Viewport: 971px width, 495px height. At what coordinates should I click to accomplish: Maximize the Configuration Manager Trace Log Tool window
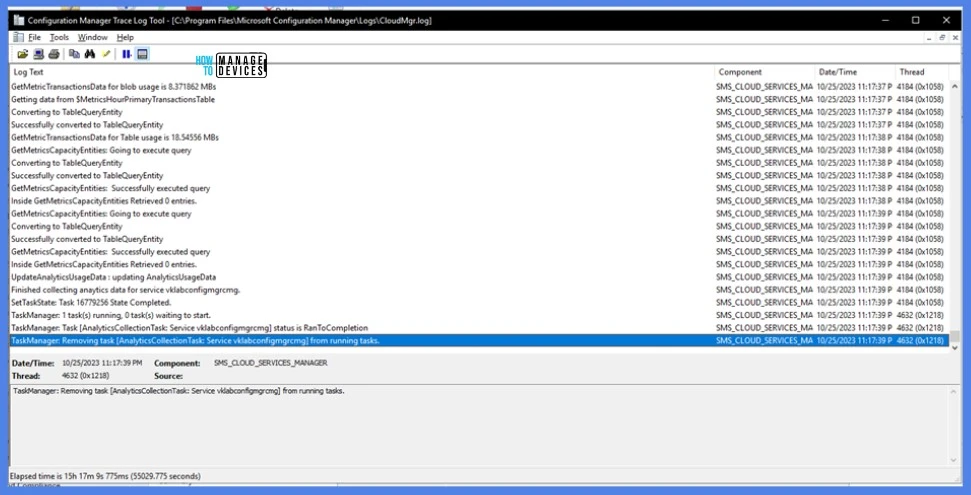pos(915,20)
